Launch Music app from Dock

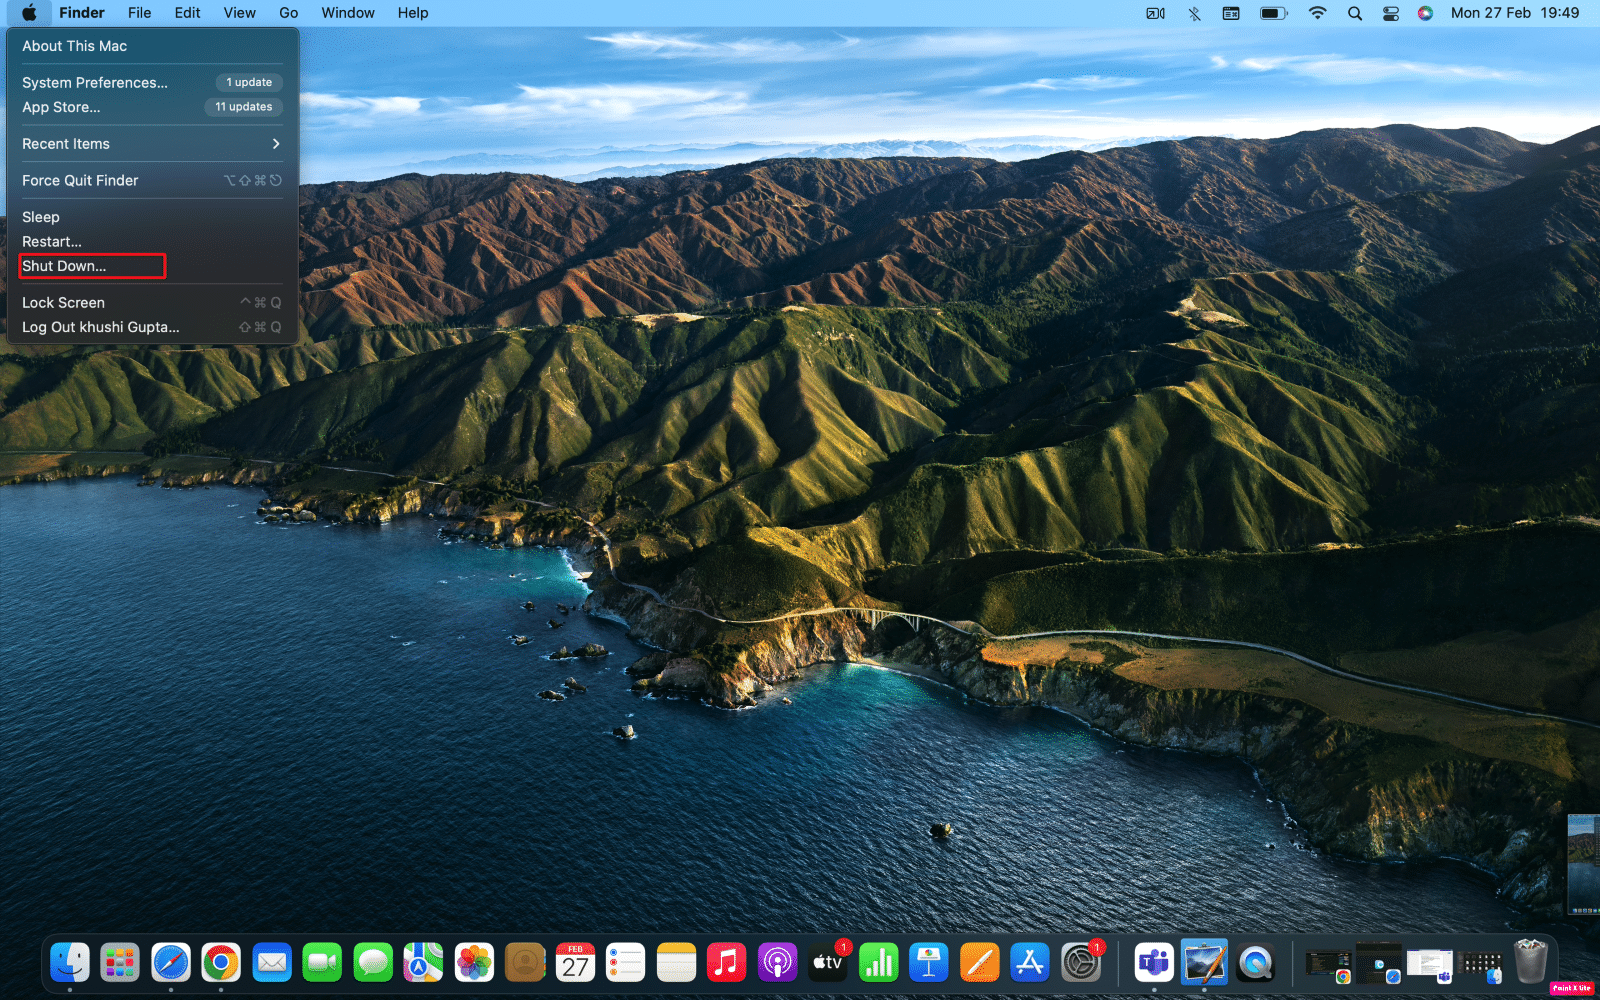point(727,963)
